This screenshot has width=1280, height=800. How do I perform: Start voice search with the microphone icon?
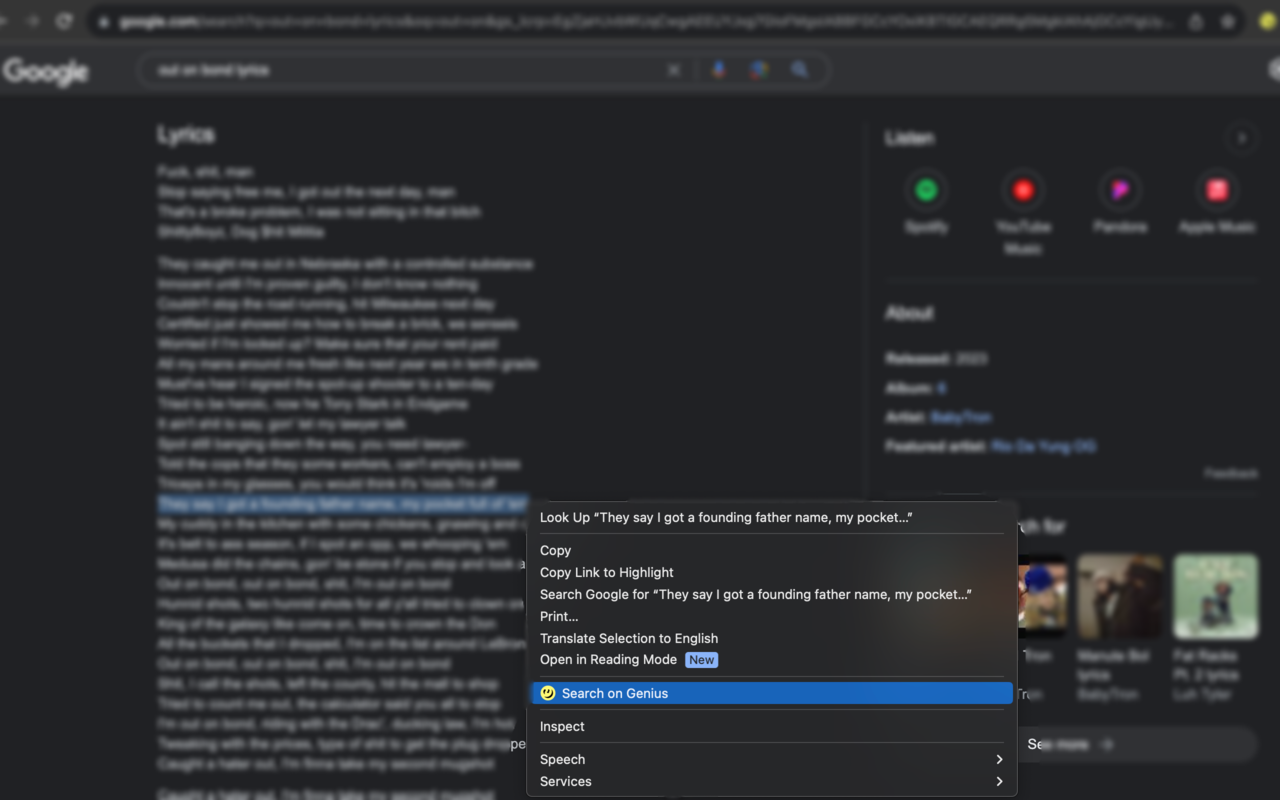click(x=719, y=70)
